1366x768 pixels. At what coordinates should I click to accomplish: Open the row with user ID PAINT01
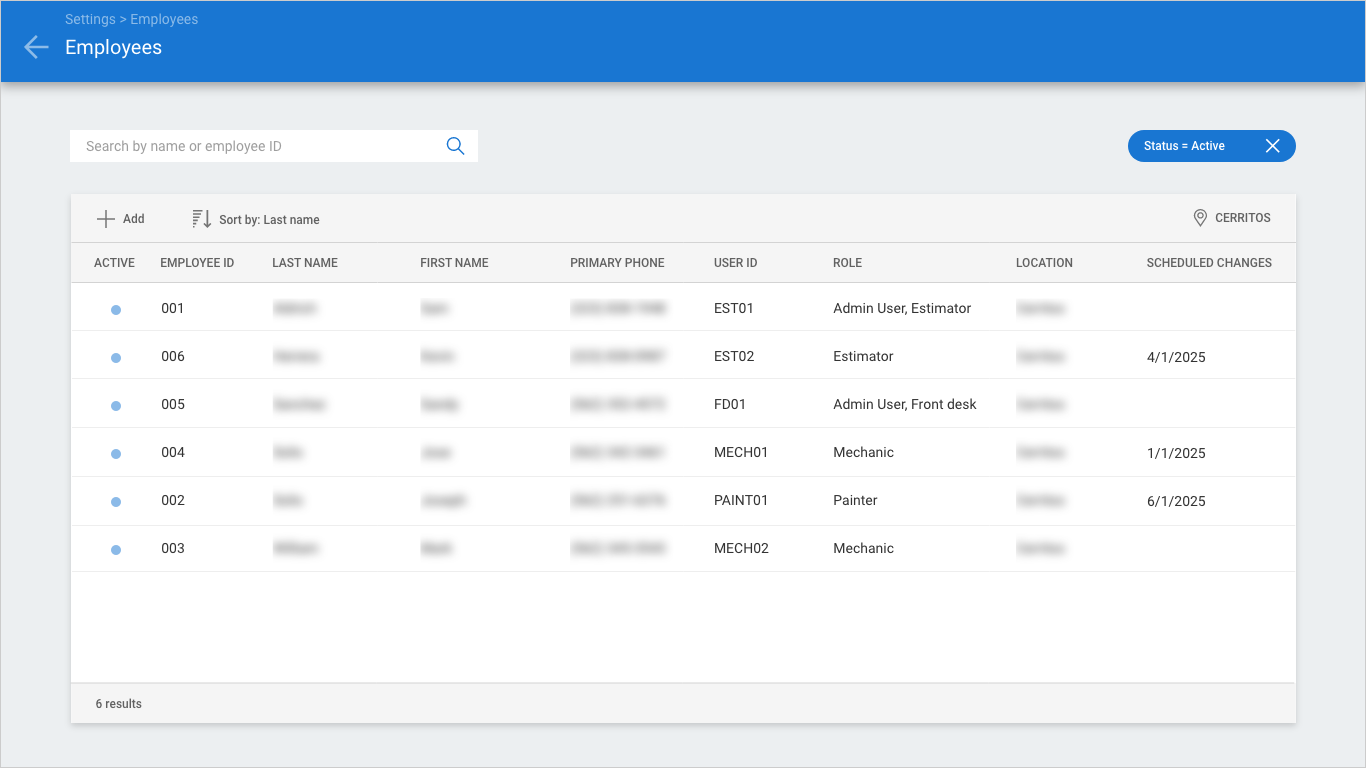click(683, 501)
